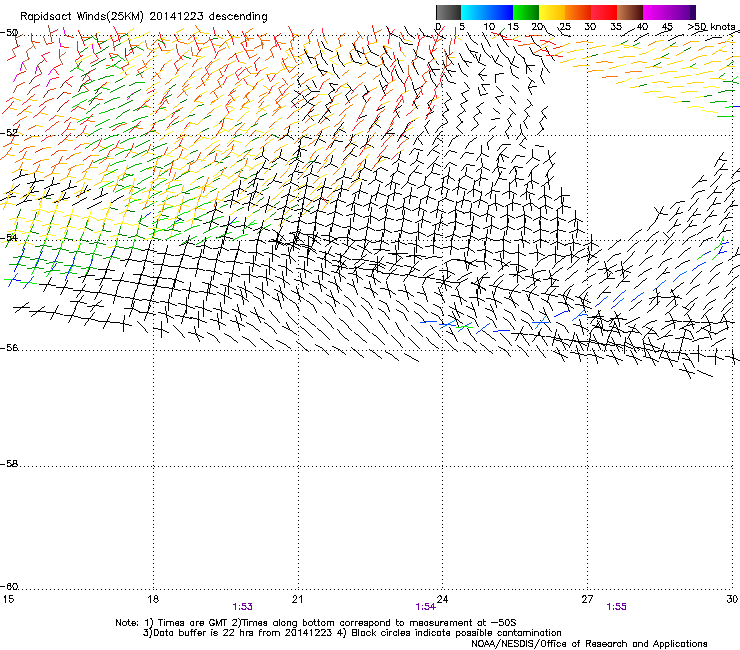This screenshot has height=650, width=740.
Task: Click the purple 1:53 time stamp
Action: pyautogui.click(x=242, y=607)
